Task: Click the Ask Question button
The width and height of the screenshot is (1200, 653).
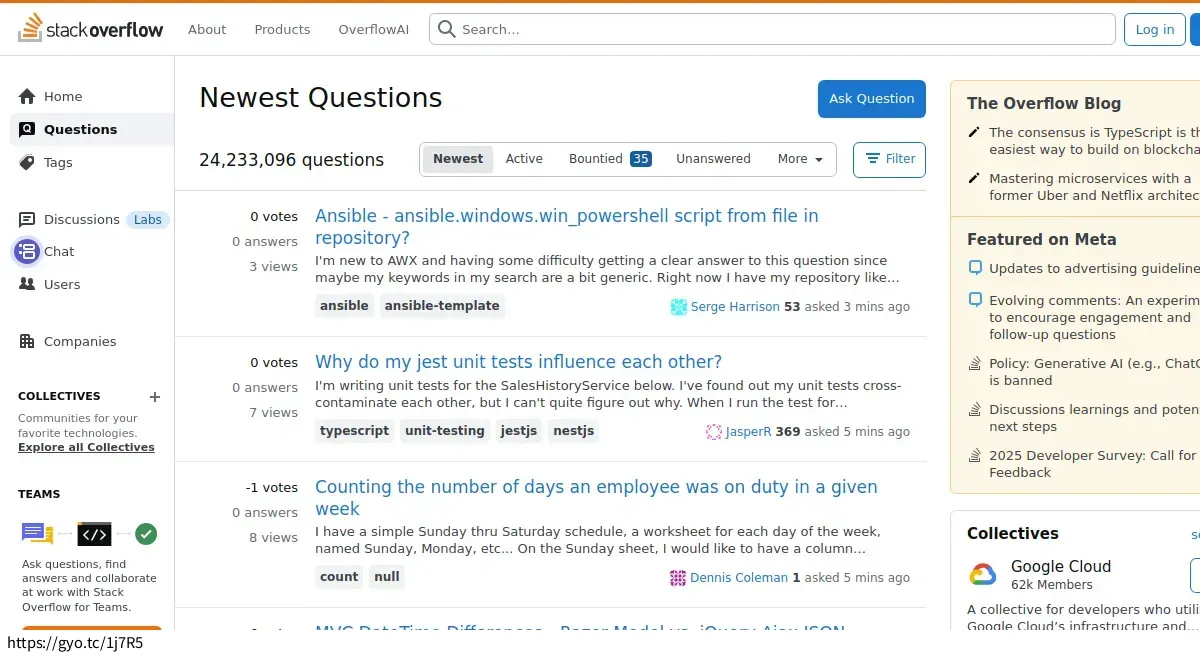Action: point(871,99)
